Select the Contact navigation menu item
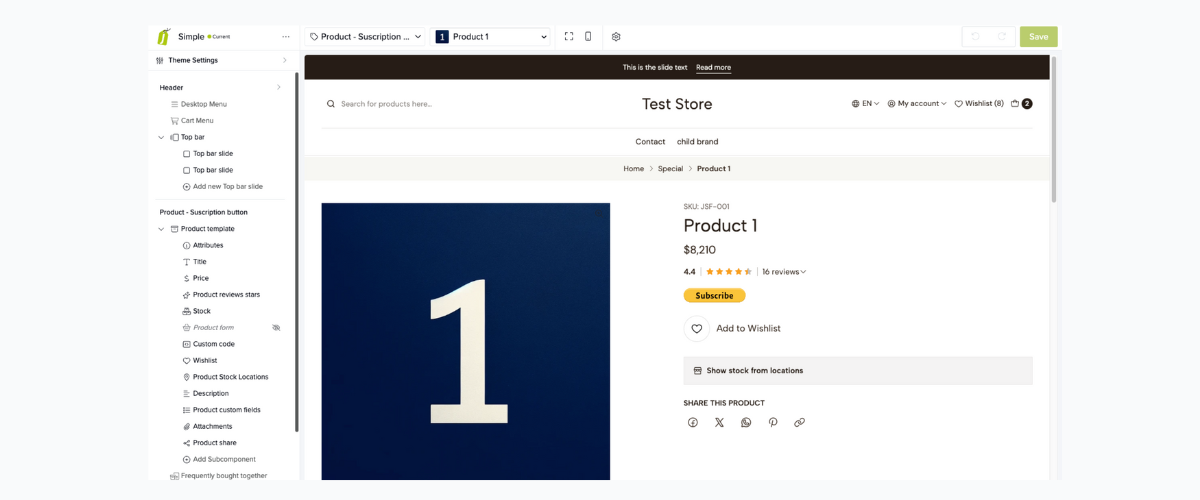This screenshot has width=1200, height=500. [650, 141]
